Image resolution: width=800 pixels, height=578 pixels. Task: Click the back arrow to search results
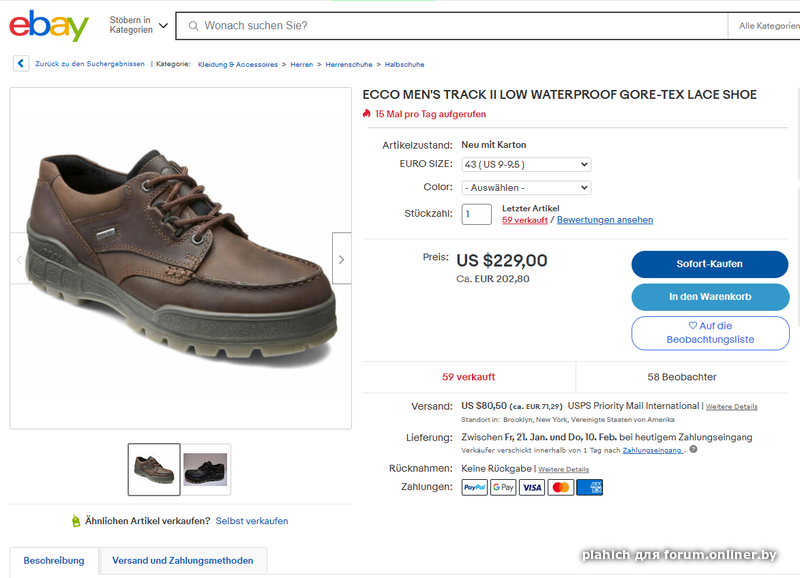click(x=20, y=63)
